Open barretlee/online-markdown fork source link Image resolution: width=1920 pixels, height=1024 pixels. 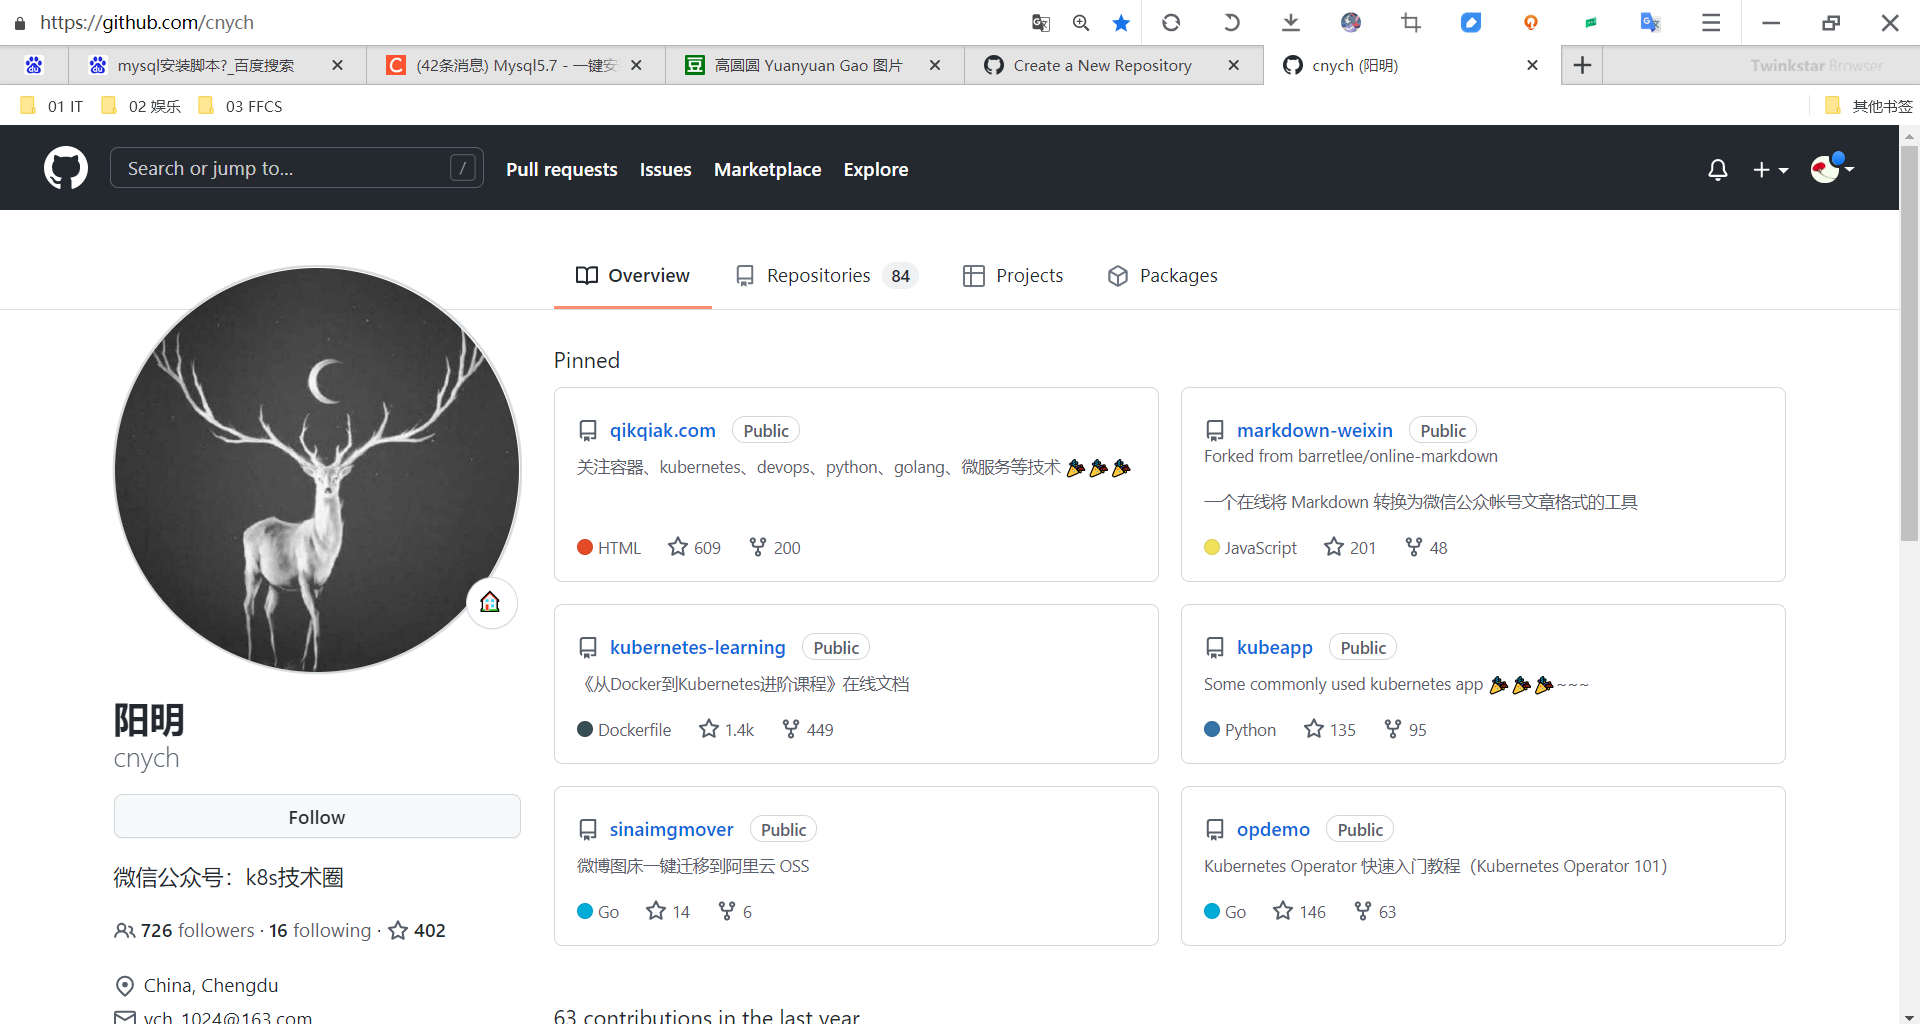tap(1397, 456)
